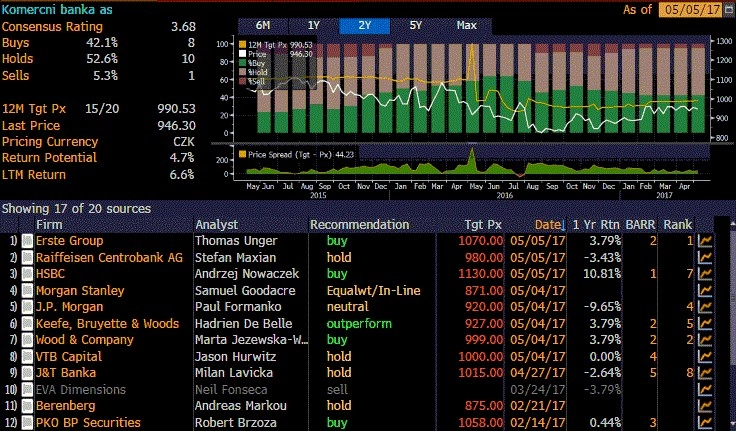
Task: Open report document icon for Erste Group
Action: [x=27, y=241]
